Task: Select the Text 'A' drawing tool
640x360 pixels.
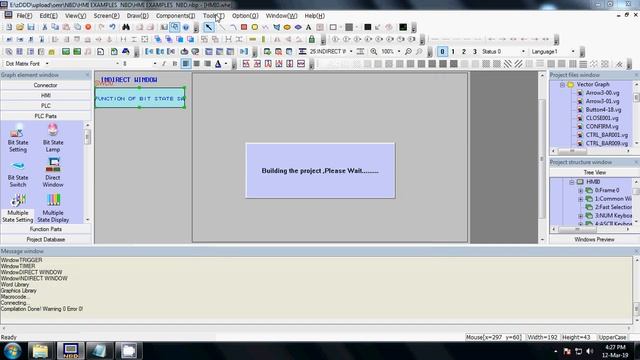Action: 309,27
